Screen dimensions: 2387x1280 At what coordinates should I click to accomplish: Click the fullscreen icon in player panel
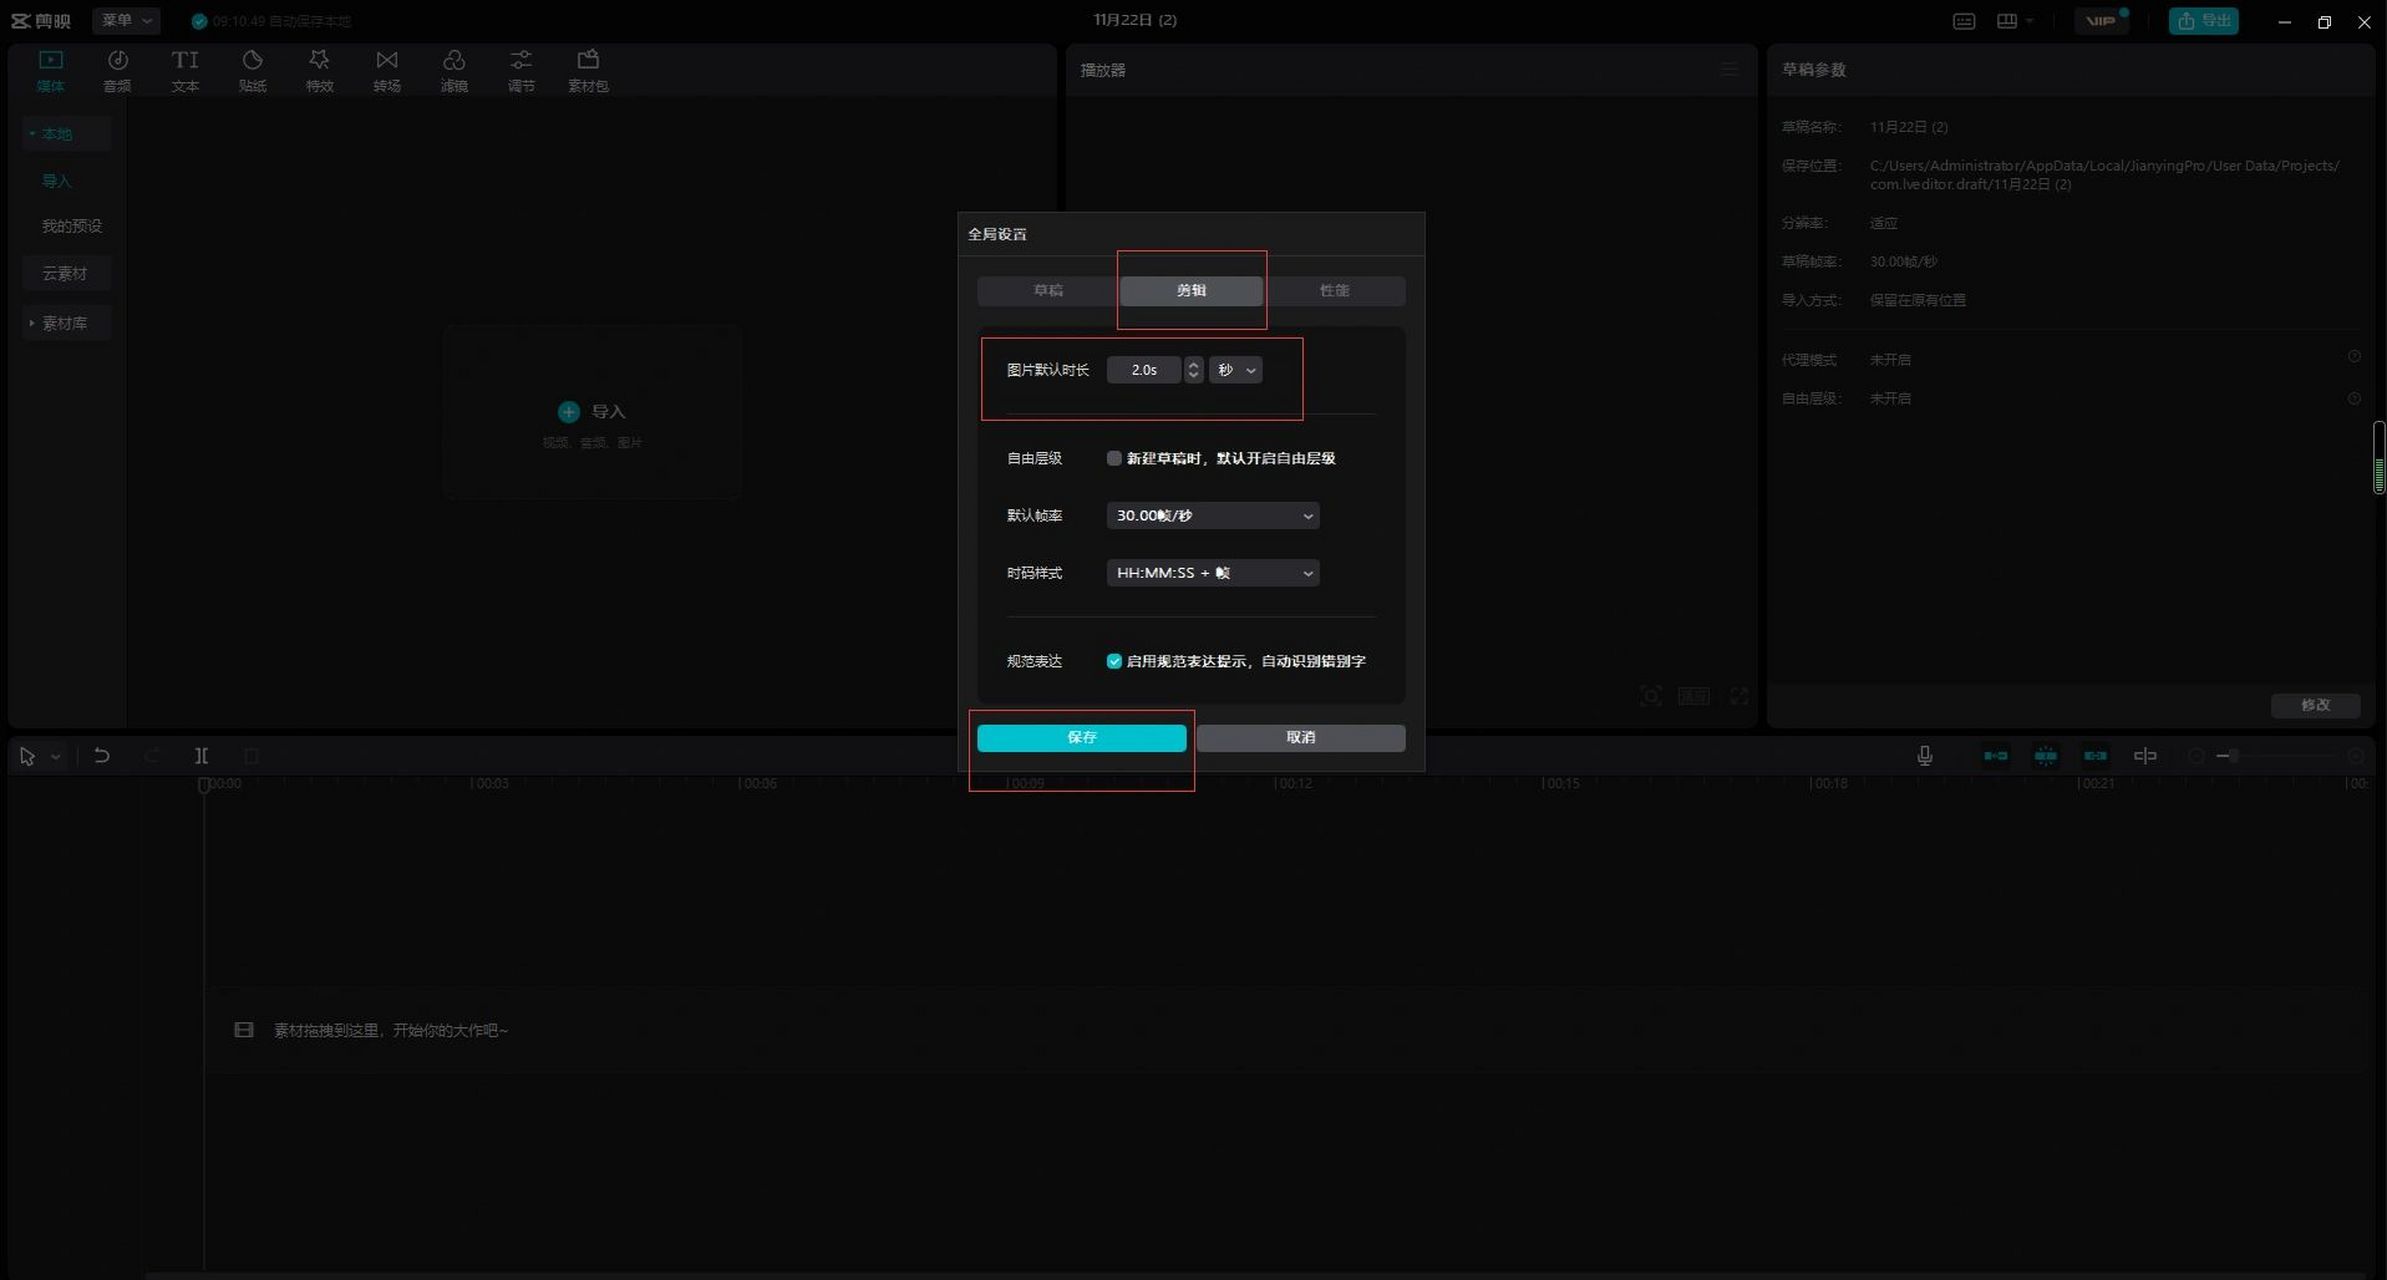point(1740,696)
